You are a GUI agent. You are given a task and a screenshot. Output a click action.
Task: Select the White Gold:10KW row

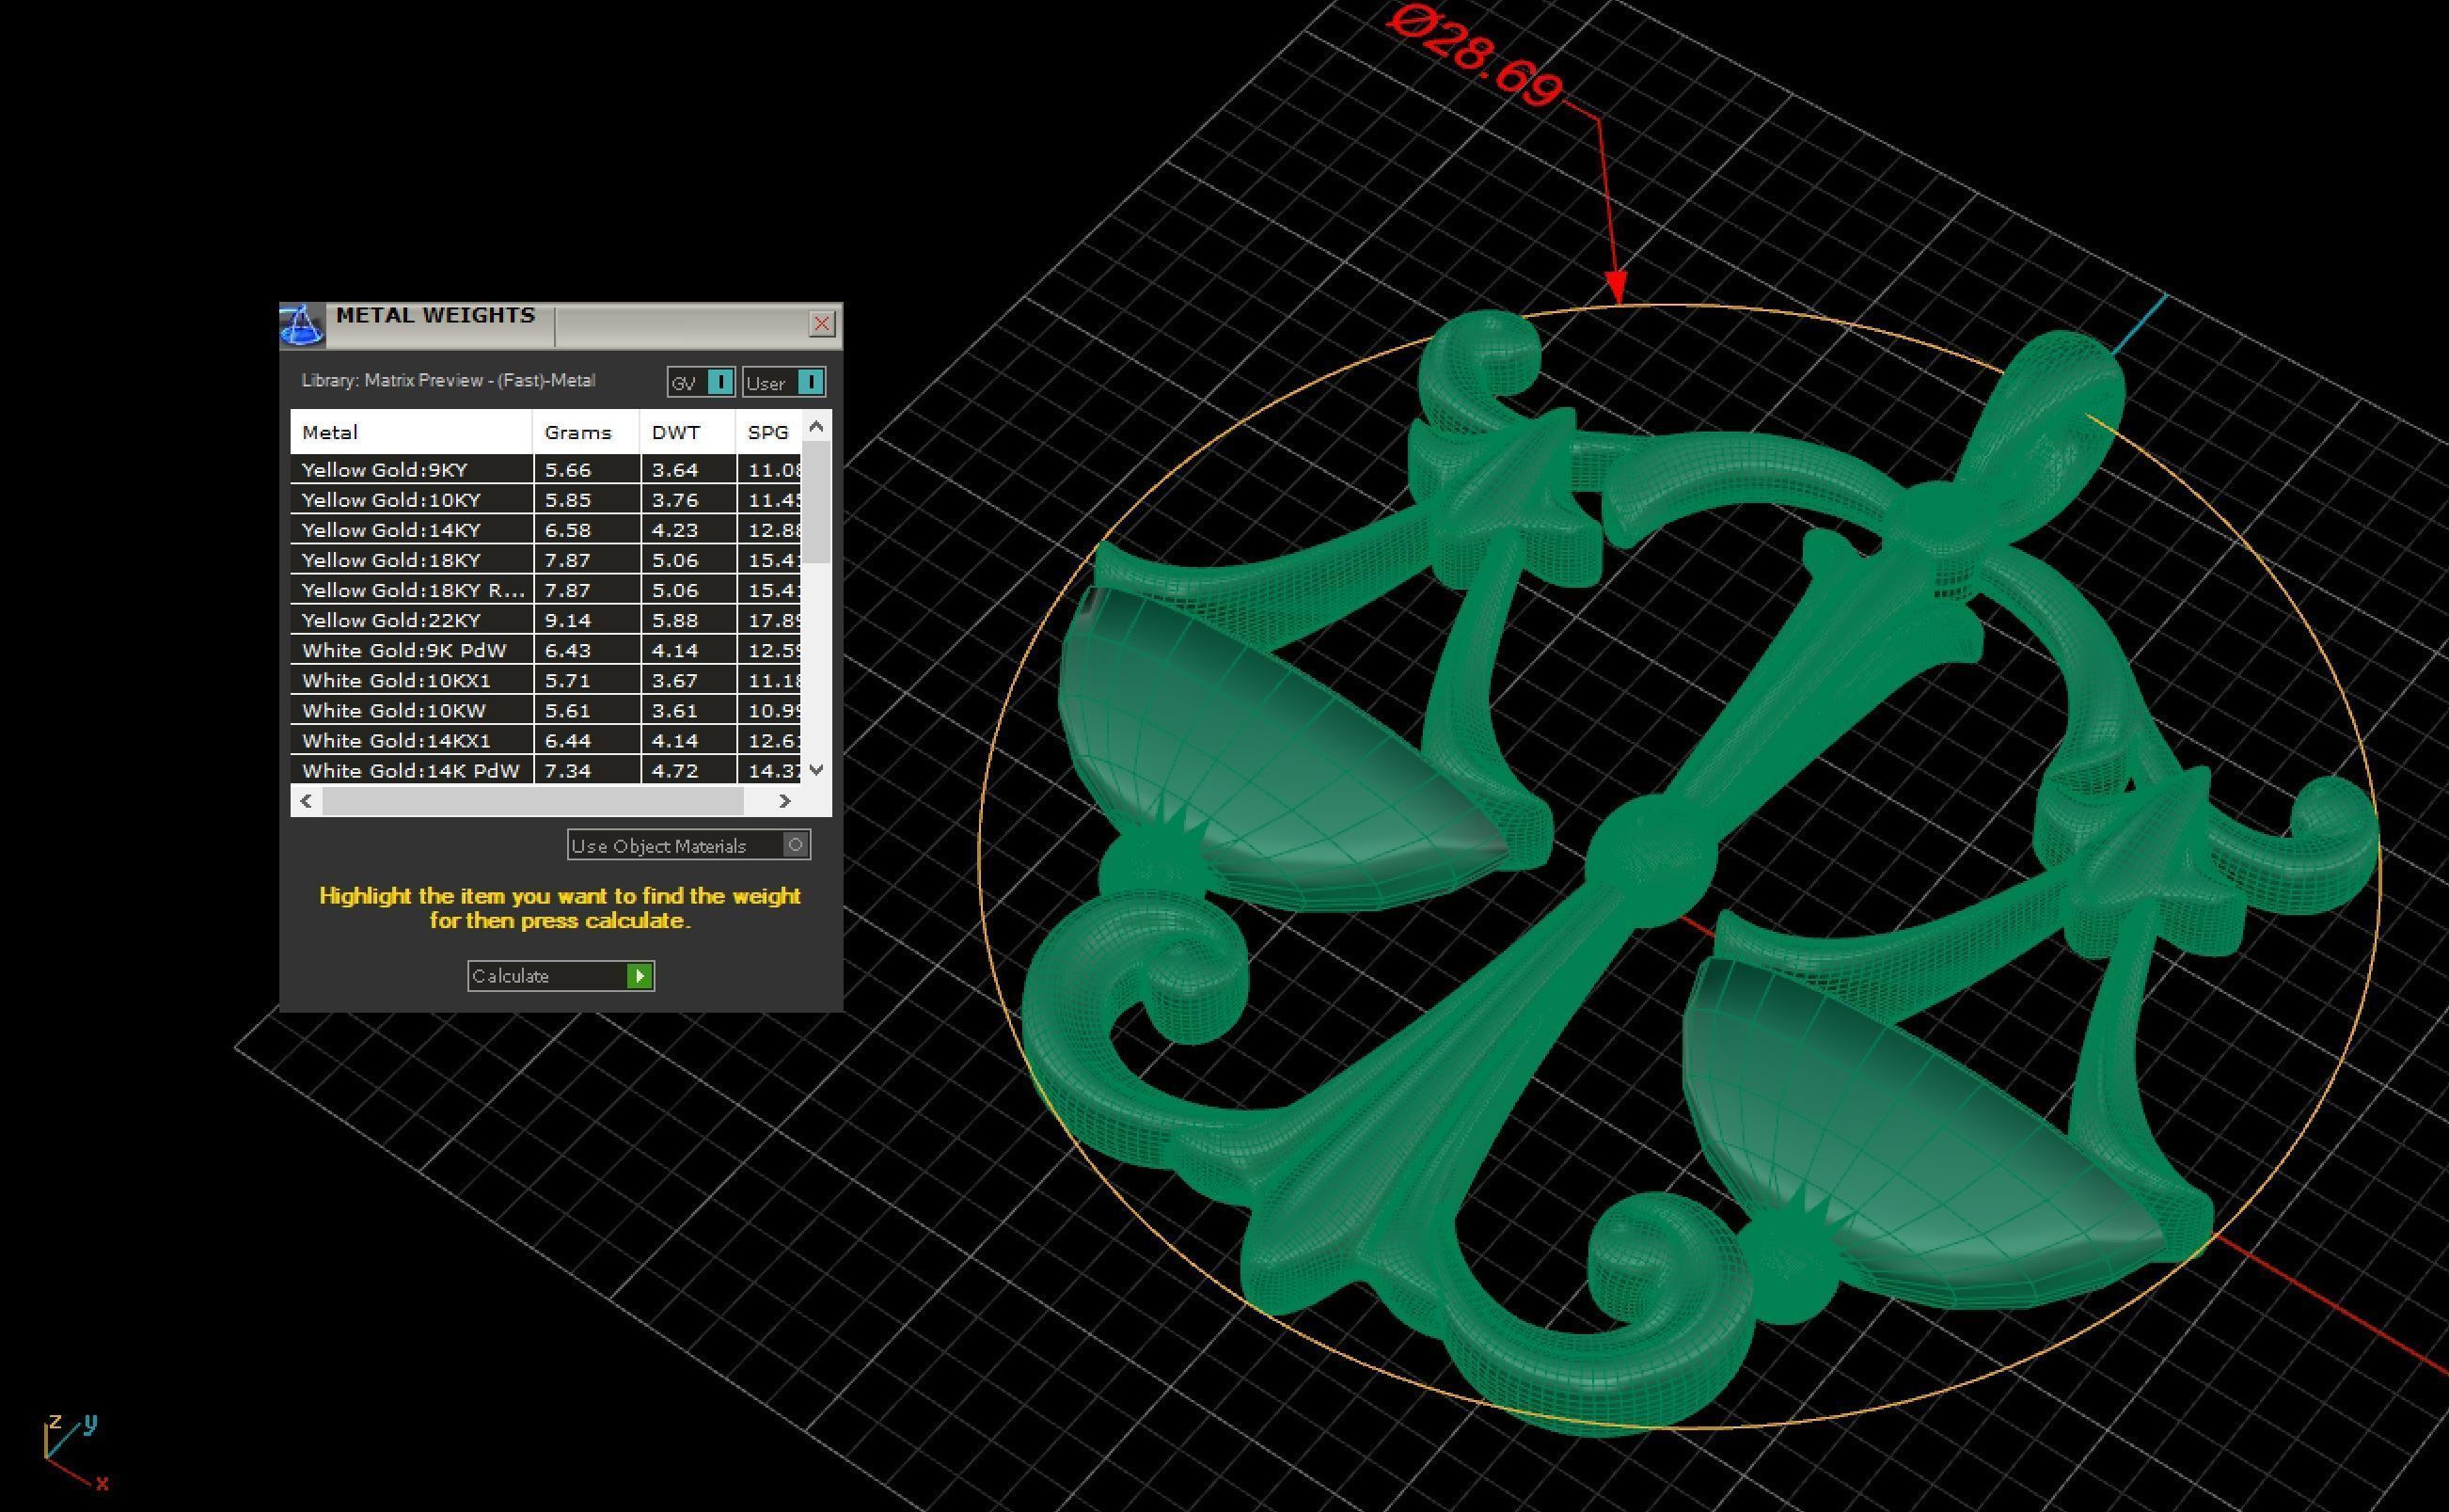[547, 710]
